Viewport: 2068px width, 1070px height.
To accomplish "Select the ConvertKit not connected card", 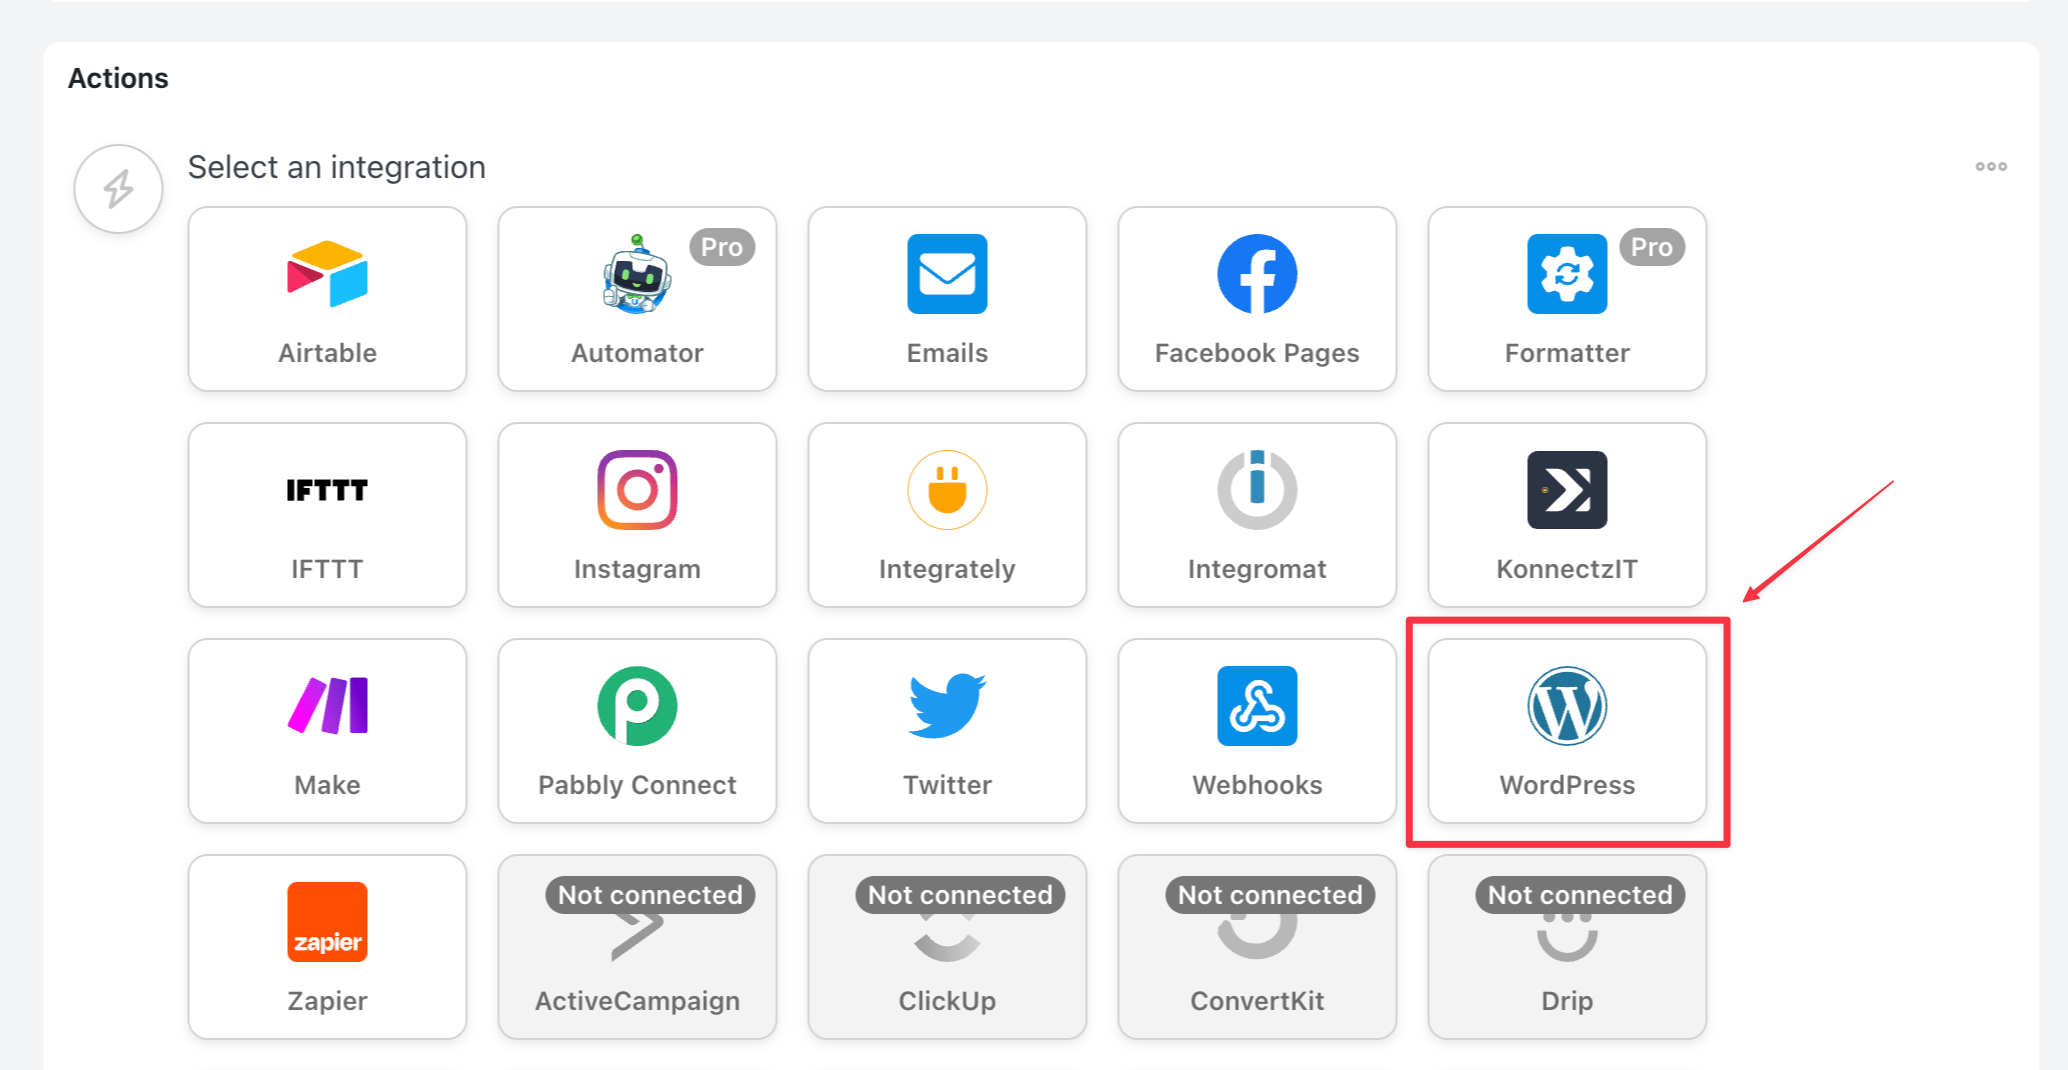I will point(1257,947).
